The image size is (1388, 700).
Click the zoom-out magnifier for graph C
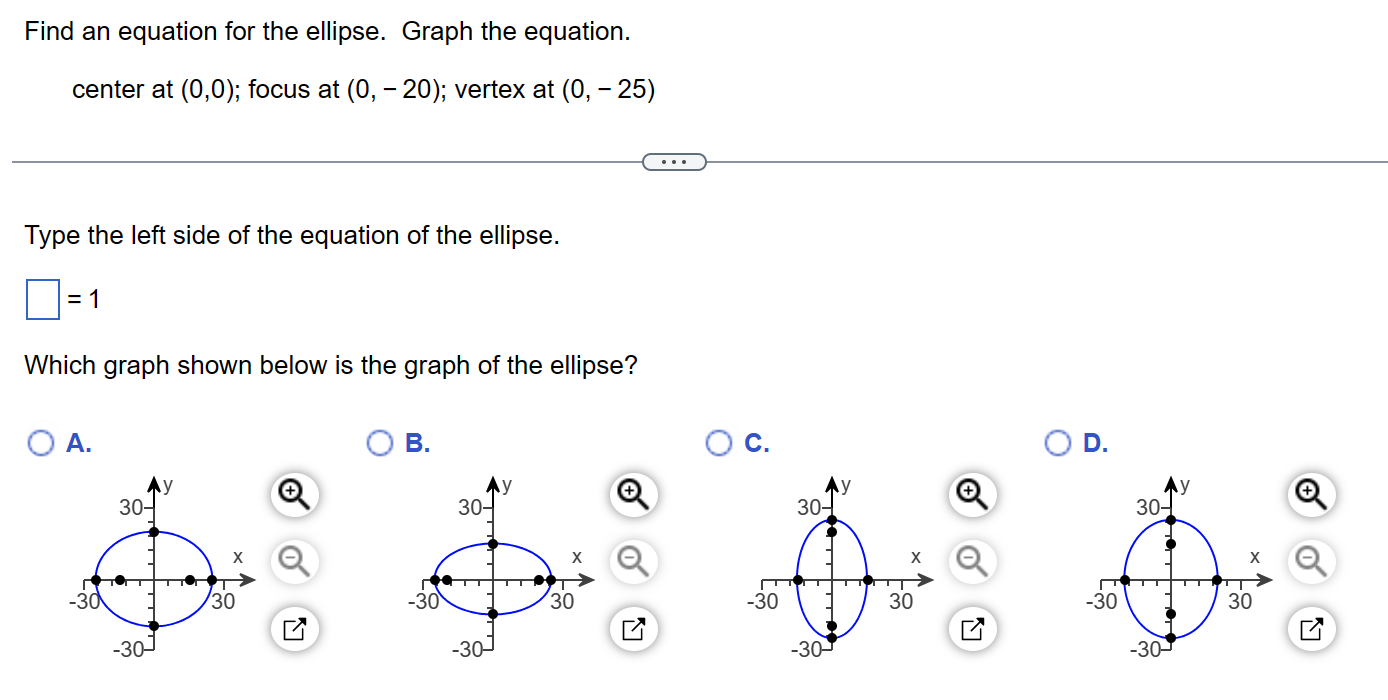point(971,562)
